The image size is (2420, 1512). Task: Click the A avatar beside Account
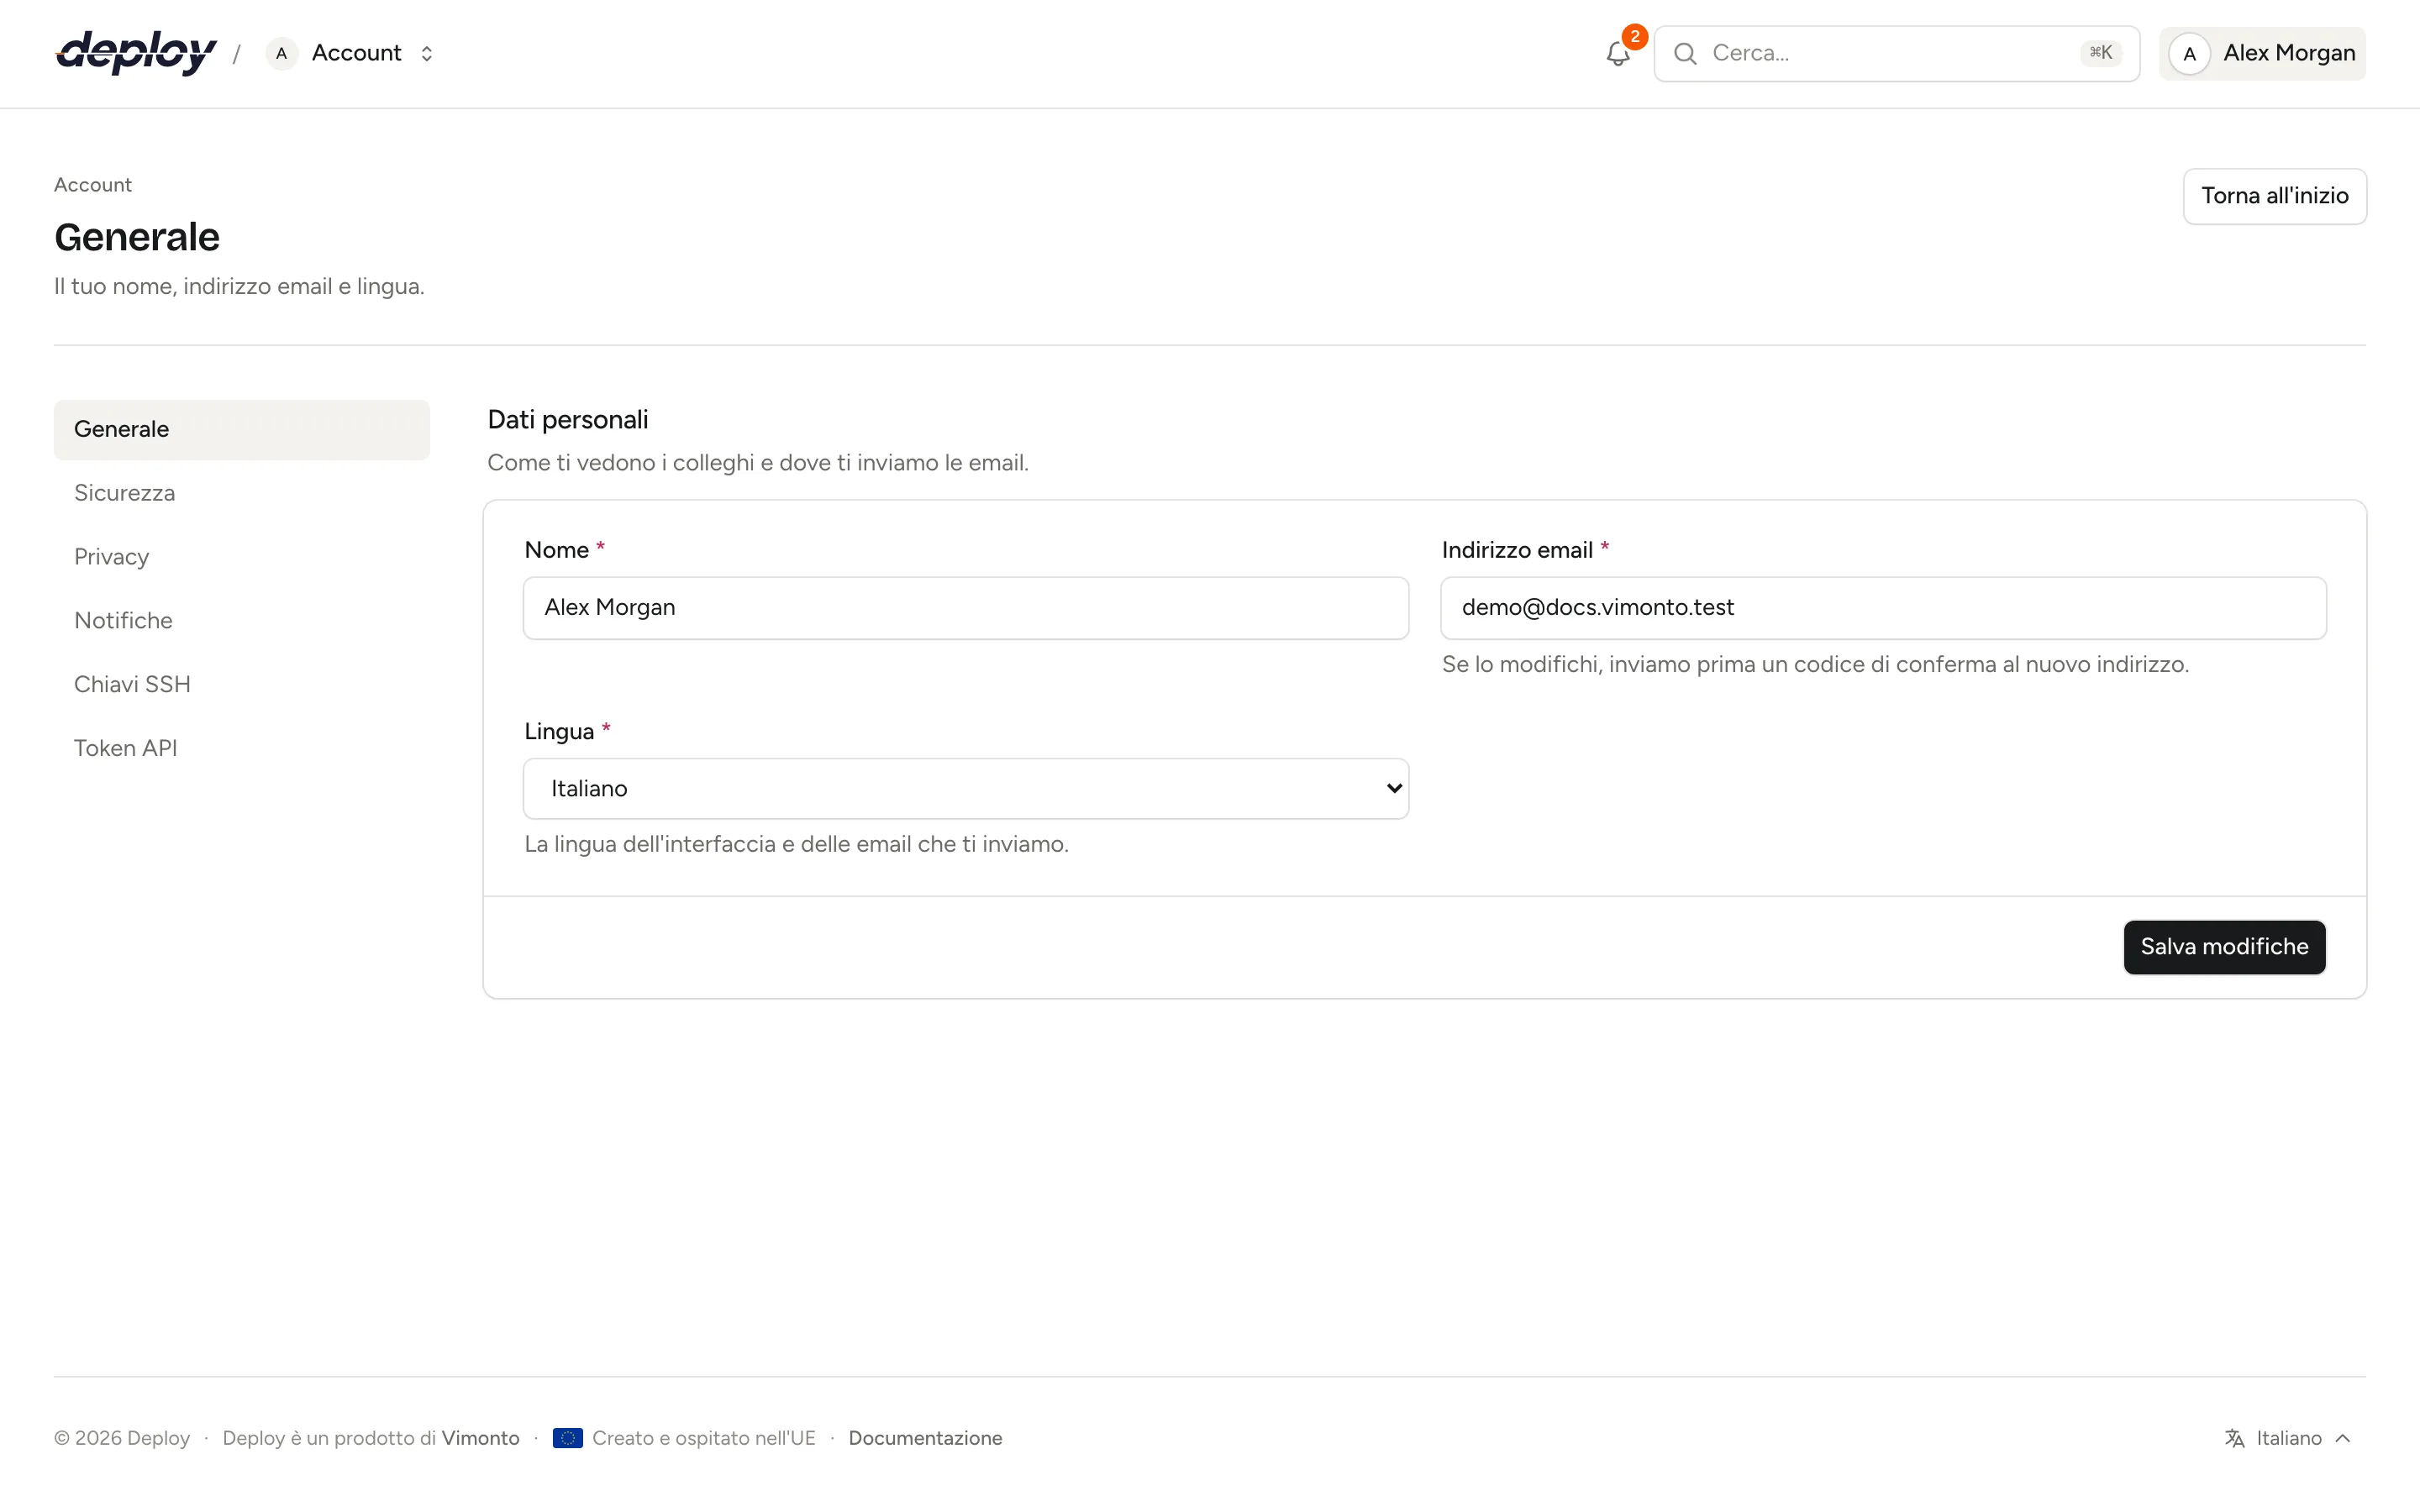(x=282, y=54)
